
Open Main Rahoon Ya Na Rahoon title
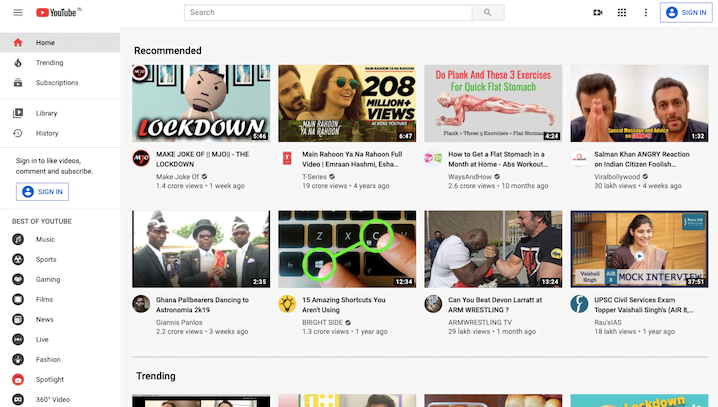pos(352,159)
